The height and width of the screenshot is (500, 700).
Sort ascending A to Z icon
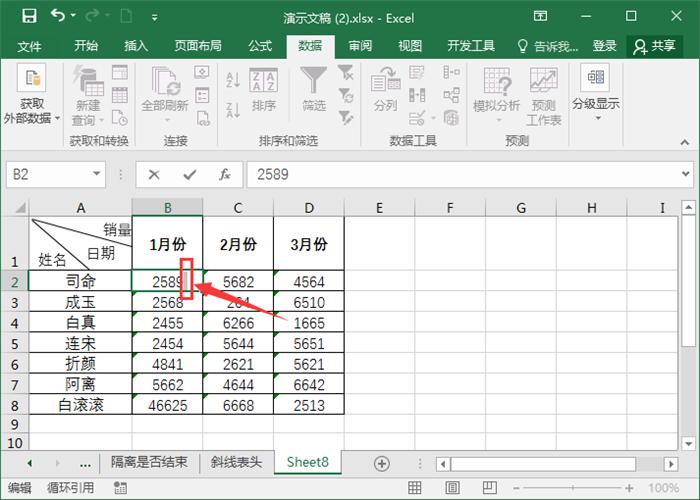point(233,80)
